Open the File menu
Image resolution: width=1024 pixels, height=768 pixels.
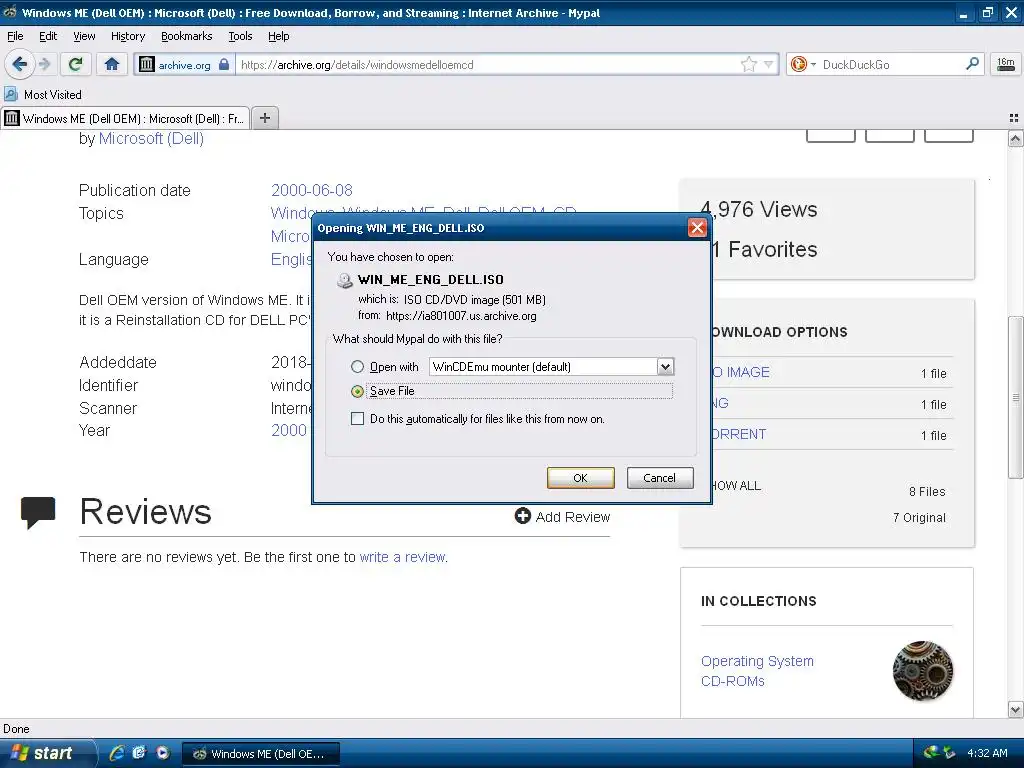(x=15, y=36)
